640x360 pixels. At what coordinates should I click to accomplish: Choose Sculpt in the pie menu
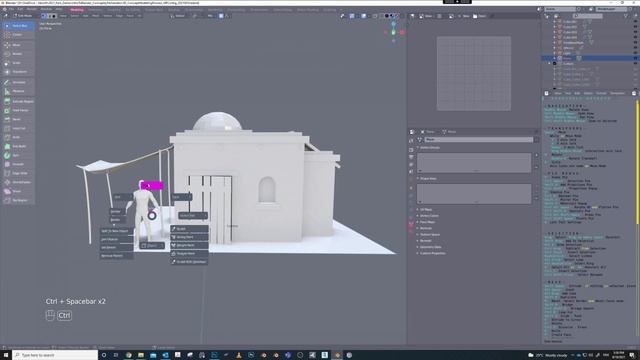tap(189, 229)
